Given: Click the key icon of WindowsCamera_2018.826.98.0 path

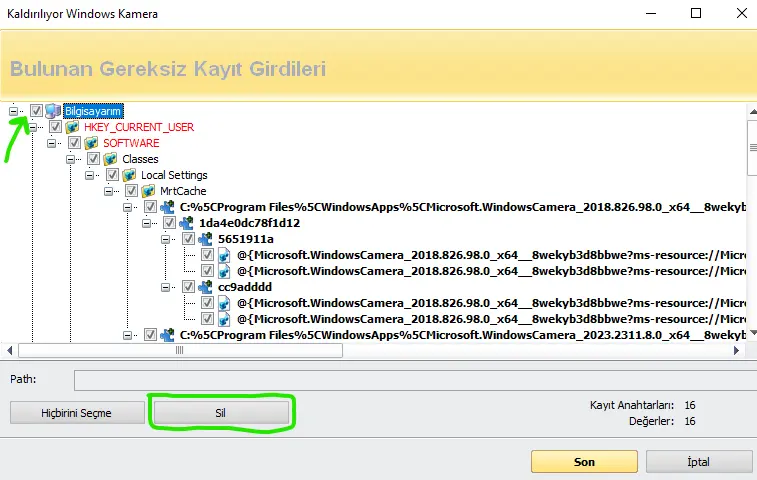Looking at the screenshot, I should 167,207.
